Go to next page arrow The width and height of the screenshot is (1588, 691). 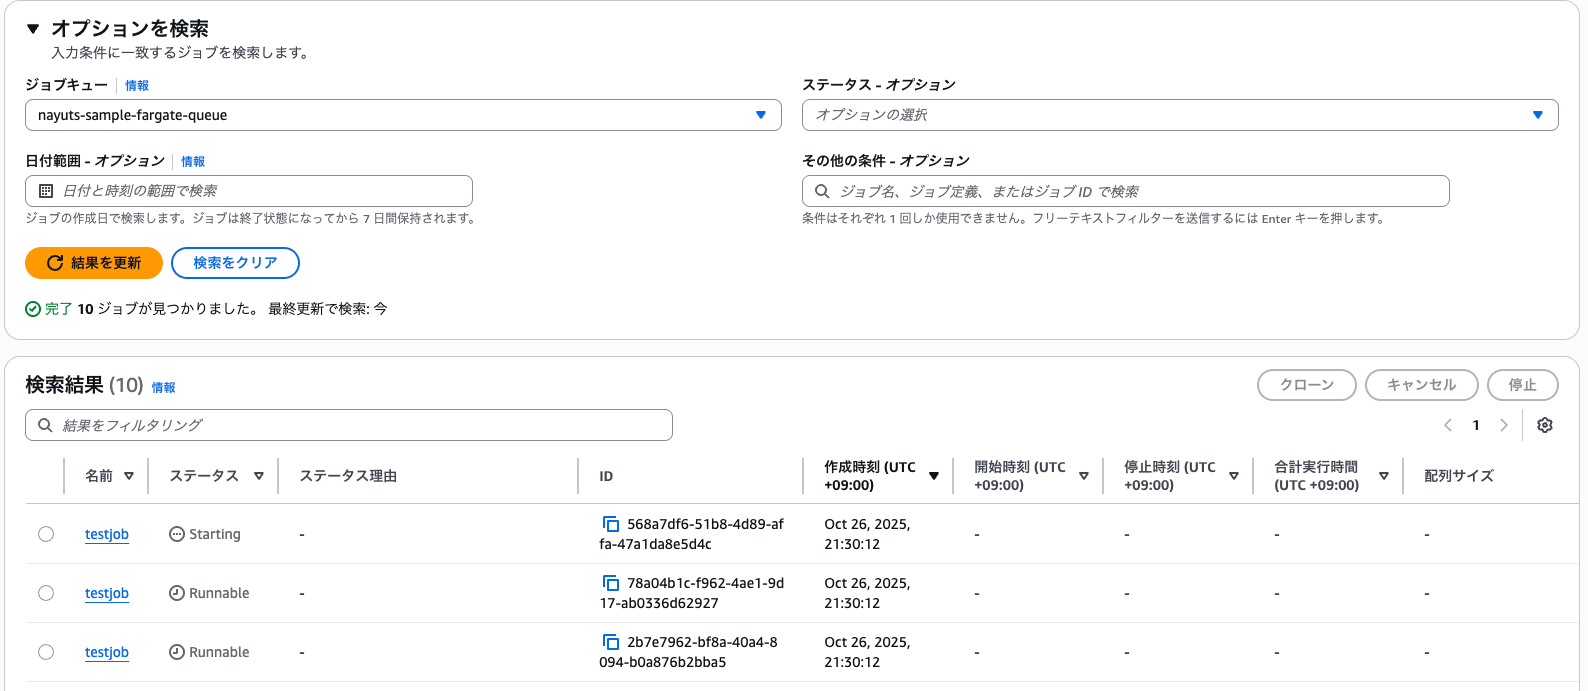[1504, 425]
